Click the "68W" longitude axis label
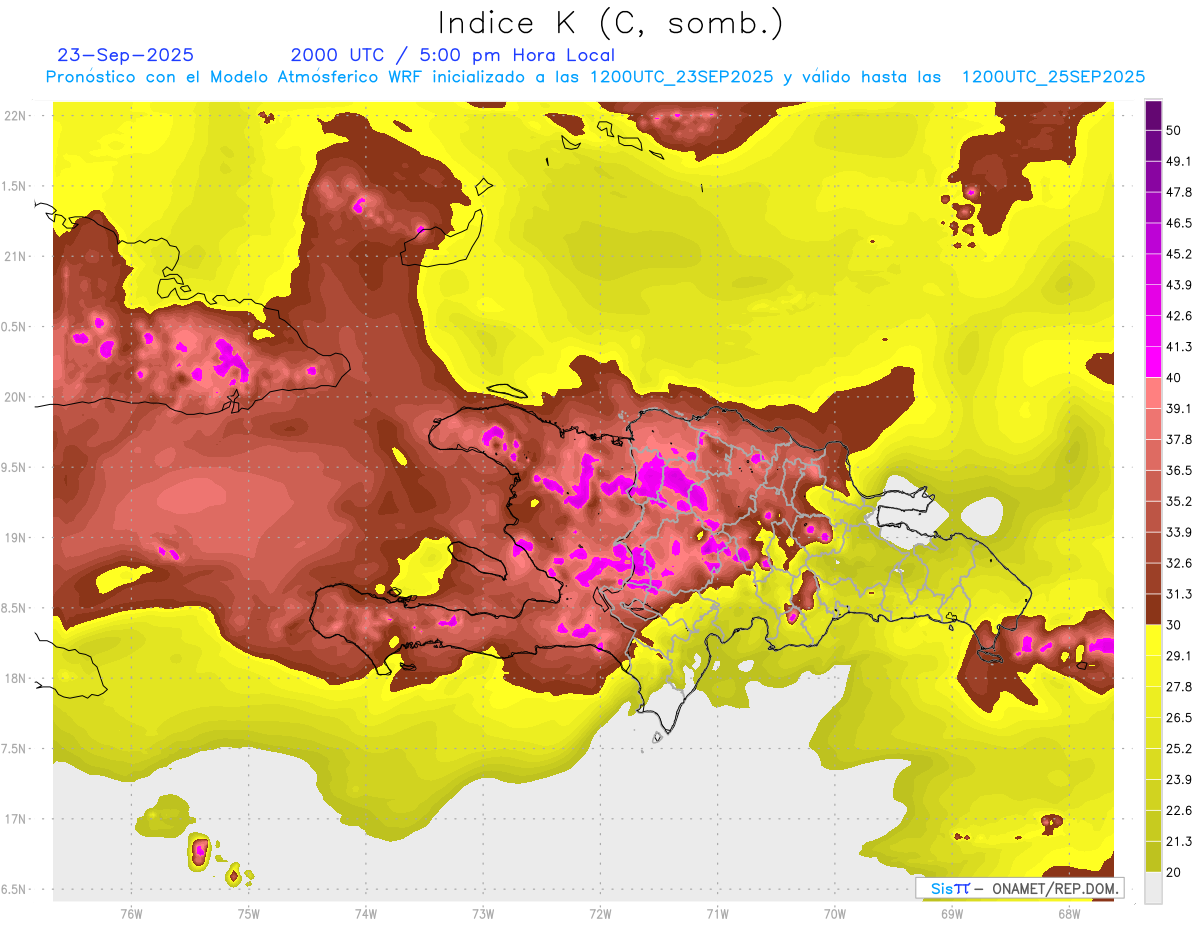The height and width of the screenshot is (927, 1200). pyautogui.click(x=1068, y=914)
